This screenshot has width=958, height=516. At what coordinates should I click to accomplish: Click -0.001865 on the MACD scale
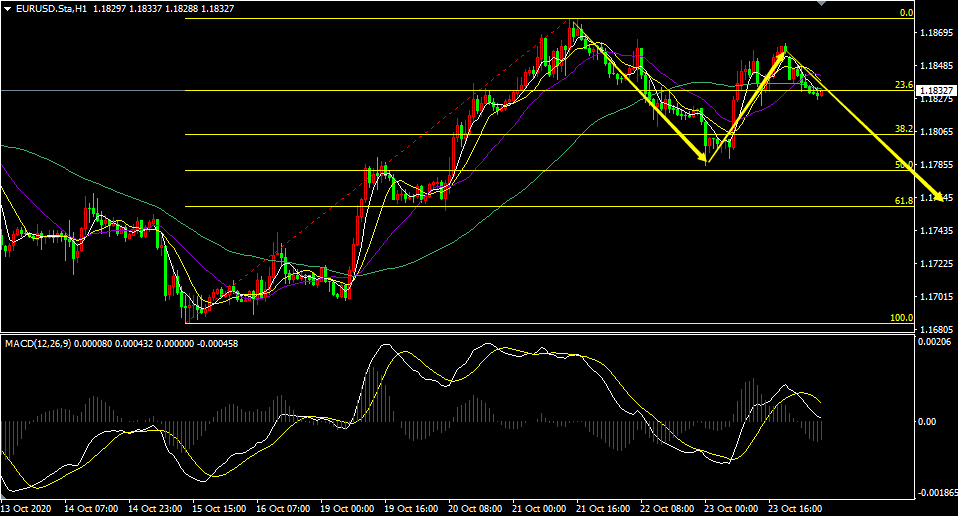(938, 493)
